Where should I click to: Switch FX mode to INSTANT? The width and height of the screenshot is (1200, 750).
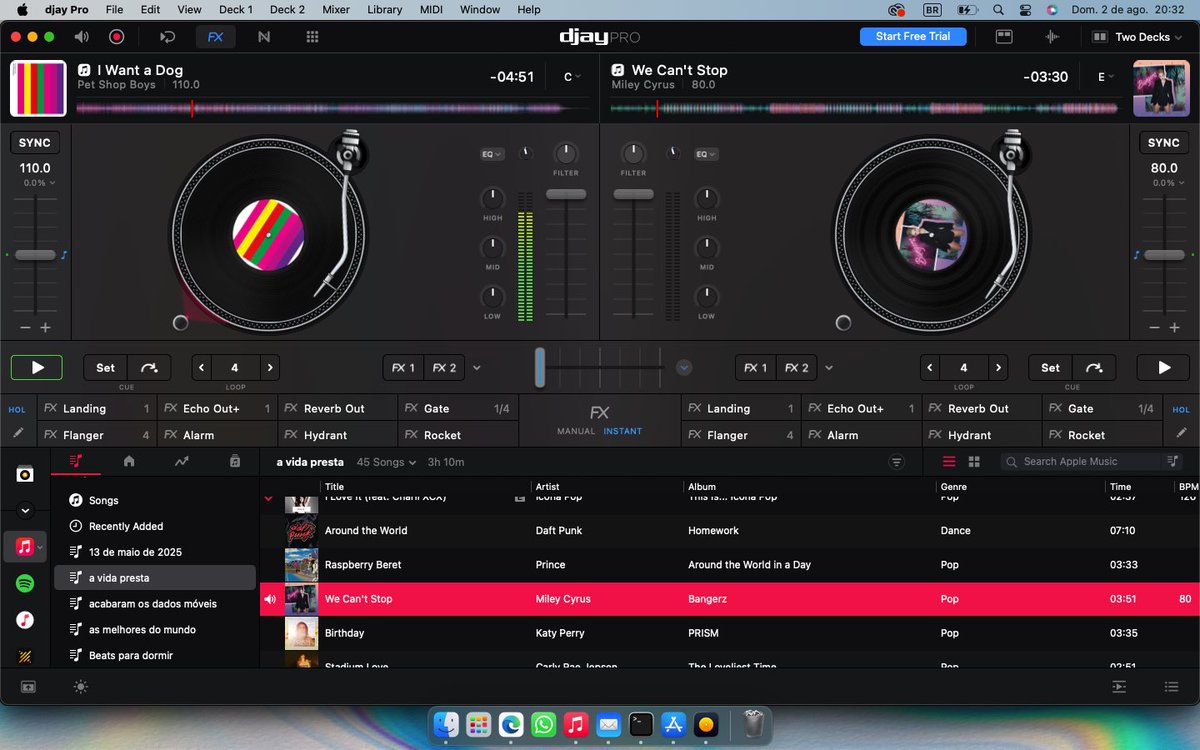[x=623, y=431]
